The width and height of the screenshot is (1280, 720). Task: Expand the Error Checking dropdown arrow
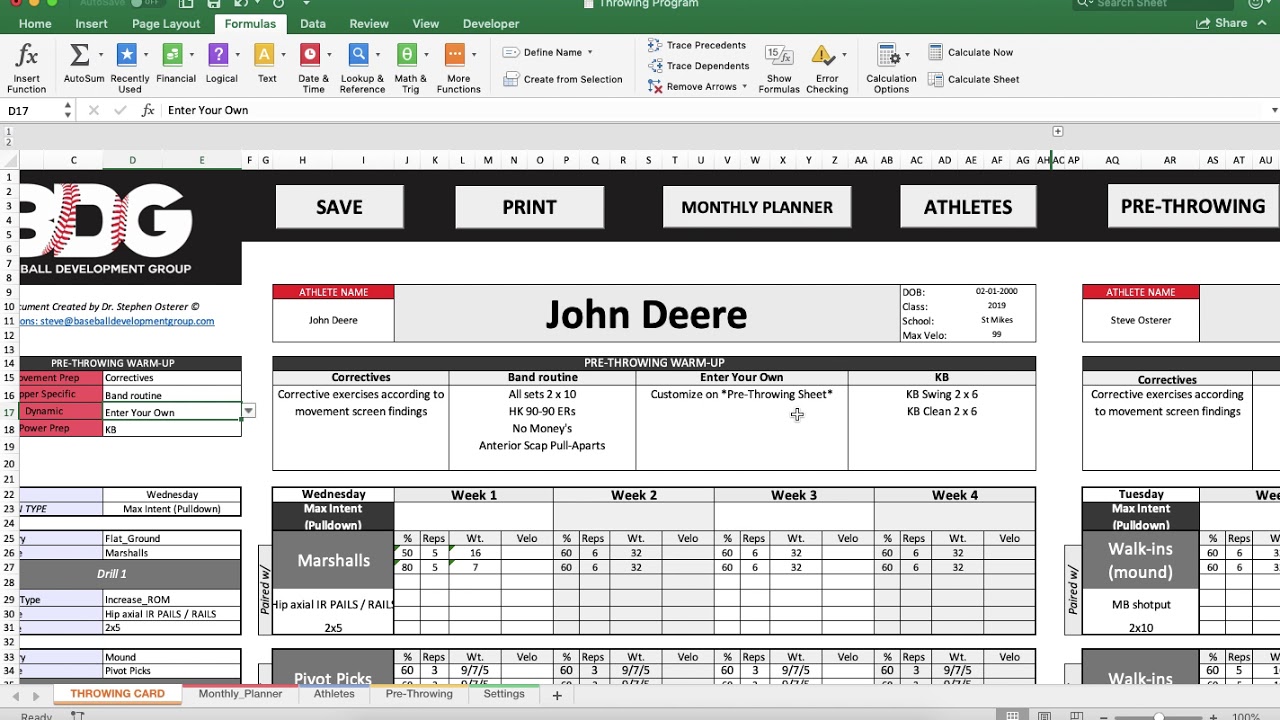click(845, 55)
